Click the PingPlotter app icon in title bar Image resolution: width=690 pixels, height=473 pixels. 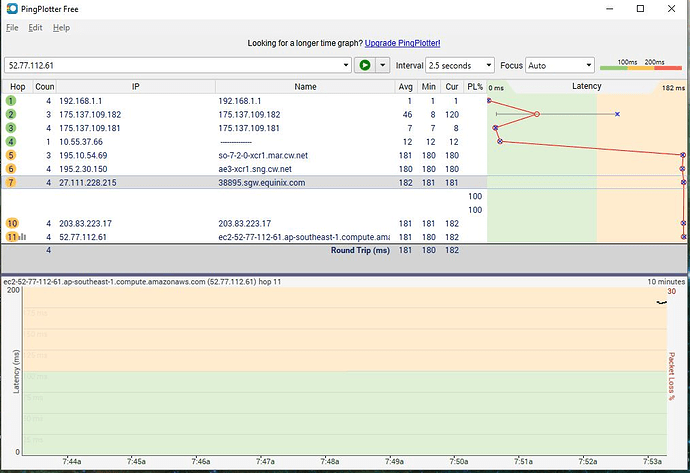pyautogui.click(x=10, y=9)
